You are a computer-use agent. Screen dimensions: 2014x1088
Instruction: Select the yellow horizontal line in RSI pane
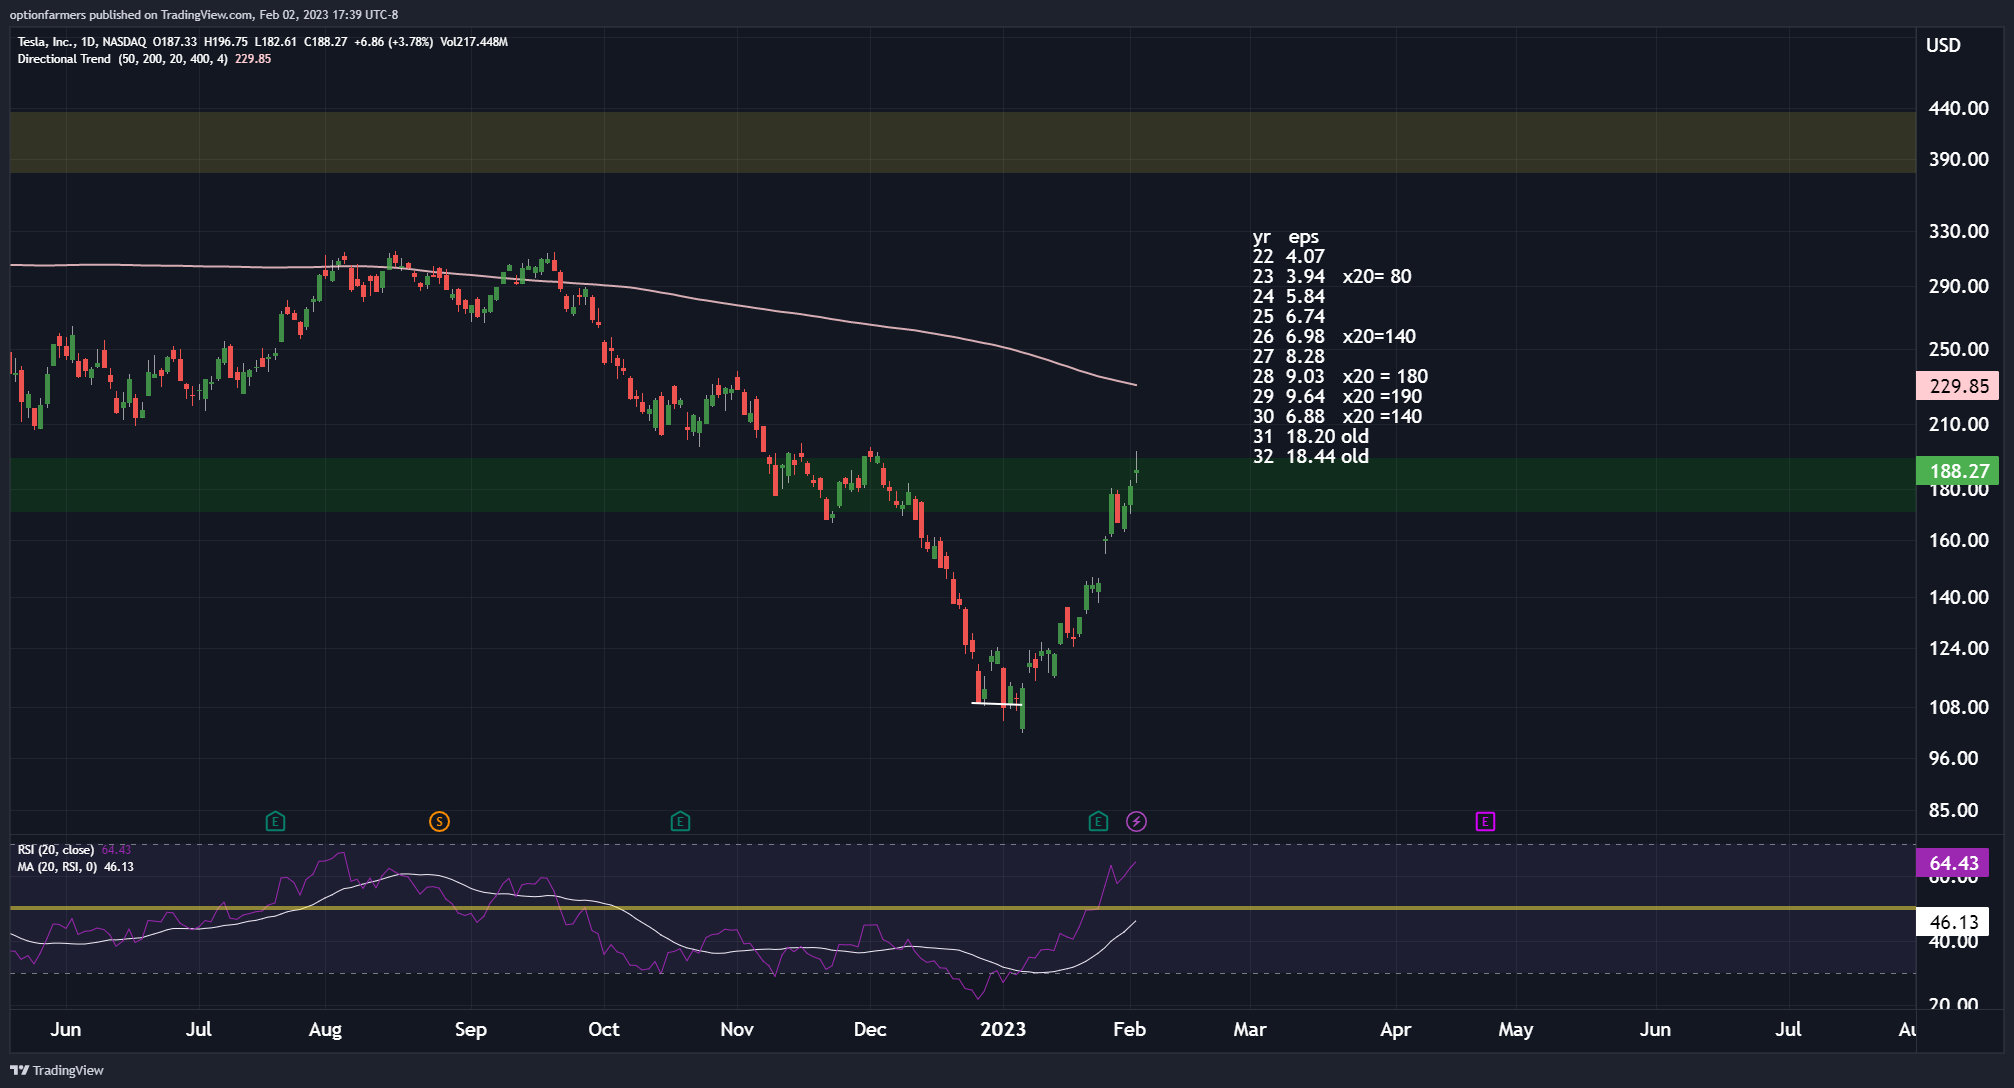point(962,908)
